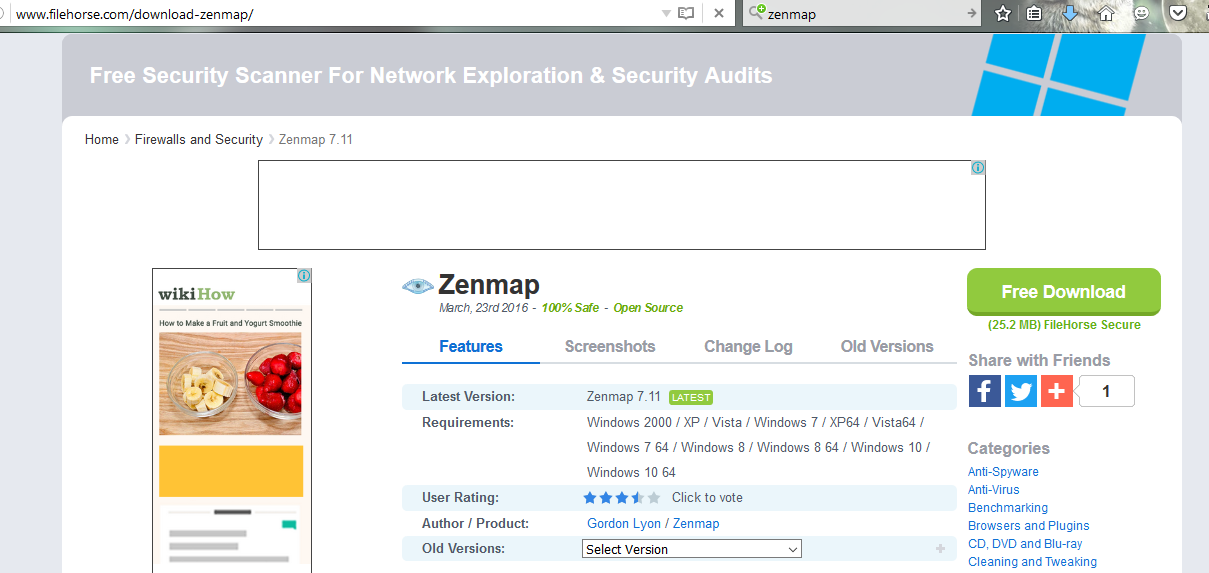Open the Cleaning and Tweaking category
Viewport: 1209px width, 573px height.
1032,562
